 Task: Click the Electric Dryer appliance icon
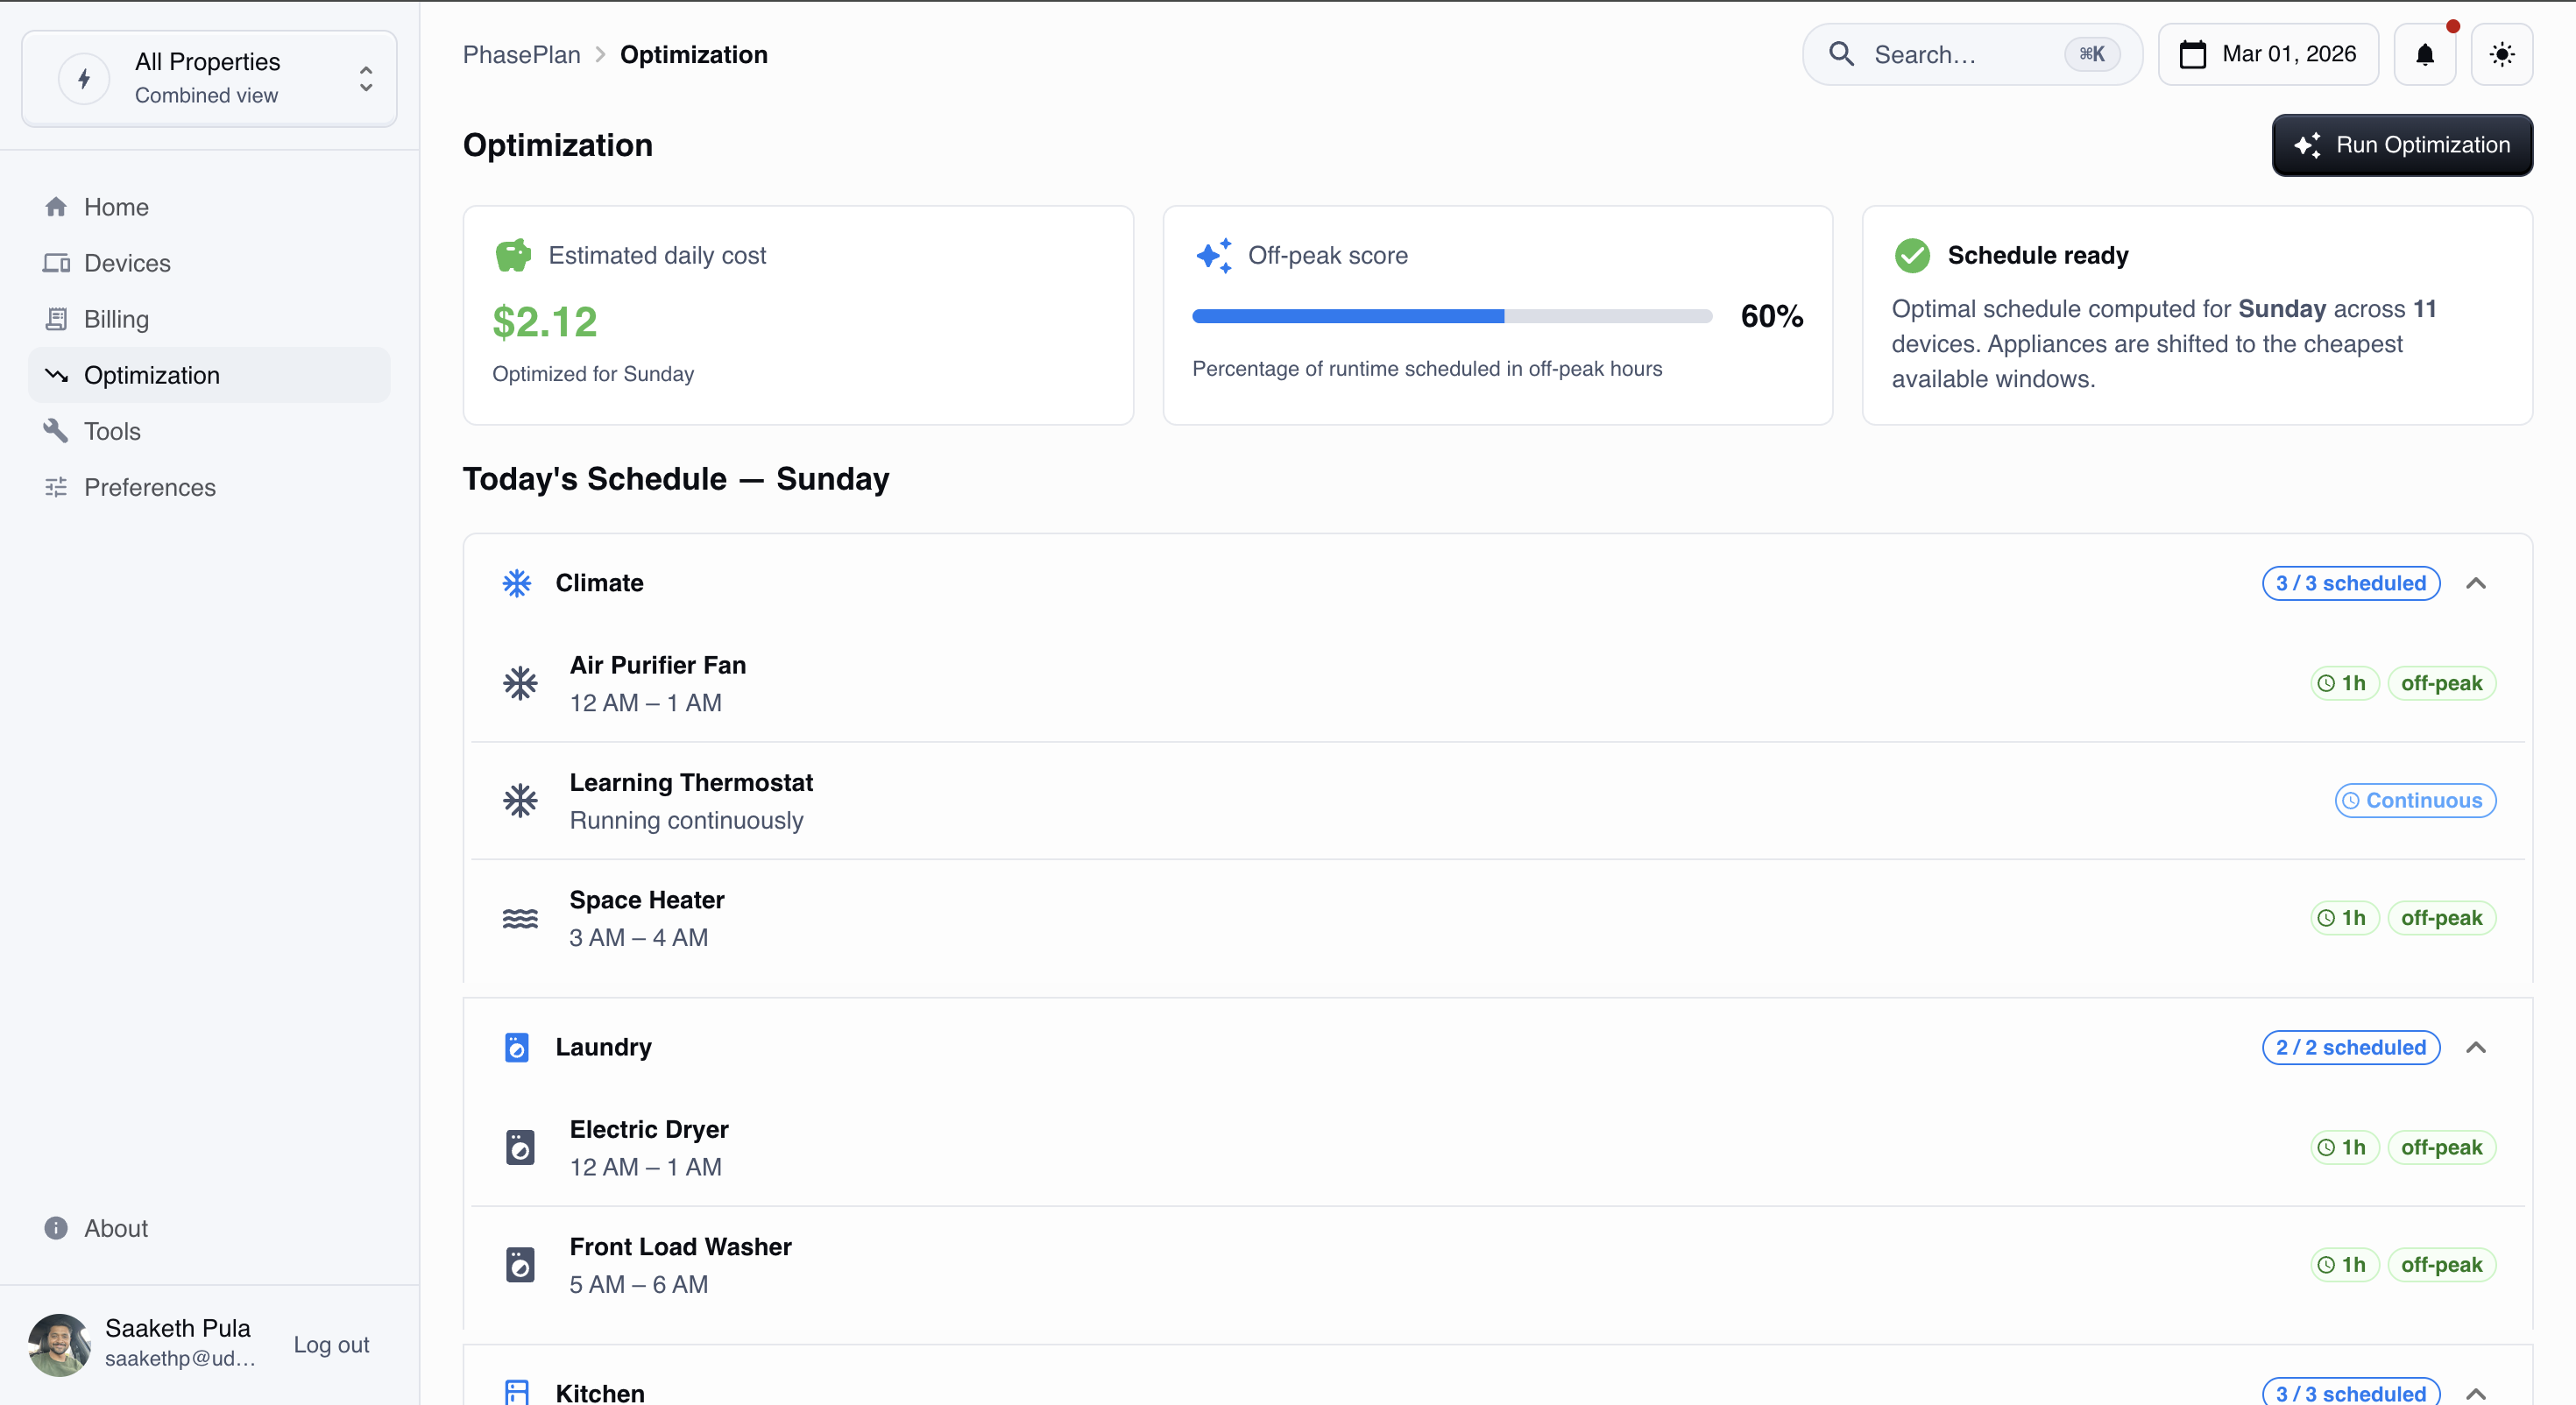(x=520, y=1147)
